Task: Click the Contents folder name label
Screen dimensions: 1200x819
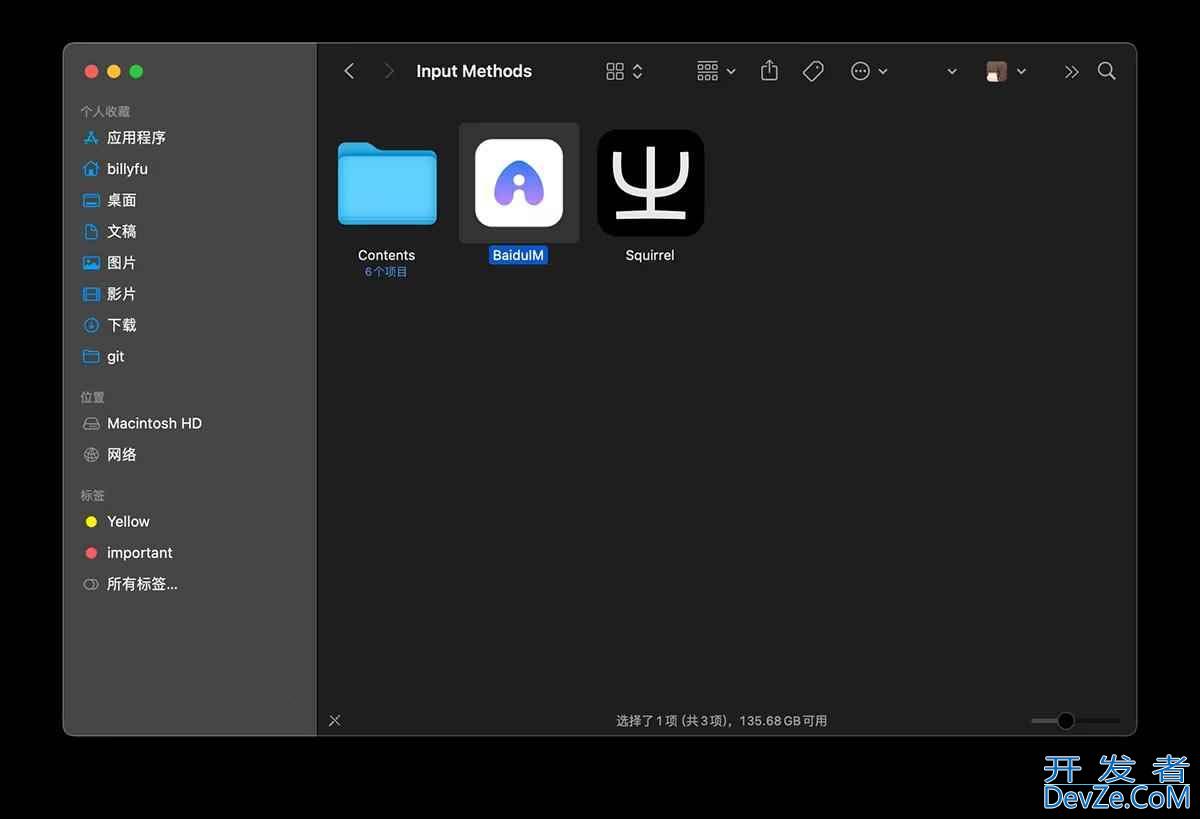Action: tap(386, 255)
